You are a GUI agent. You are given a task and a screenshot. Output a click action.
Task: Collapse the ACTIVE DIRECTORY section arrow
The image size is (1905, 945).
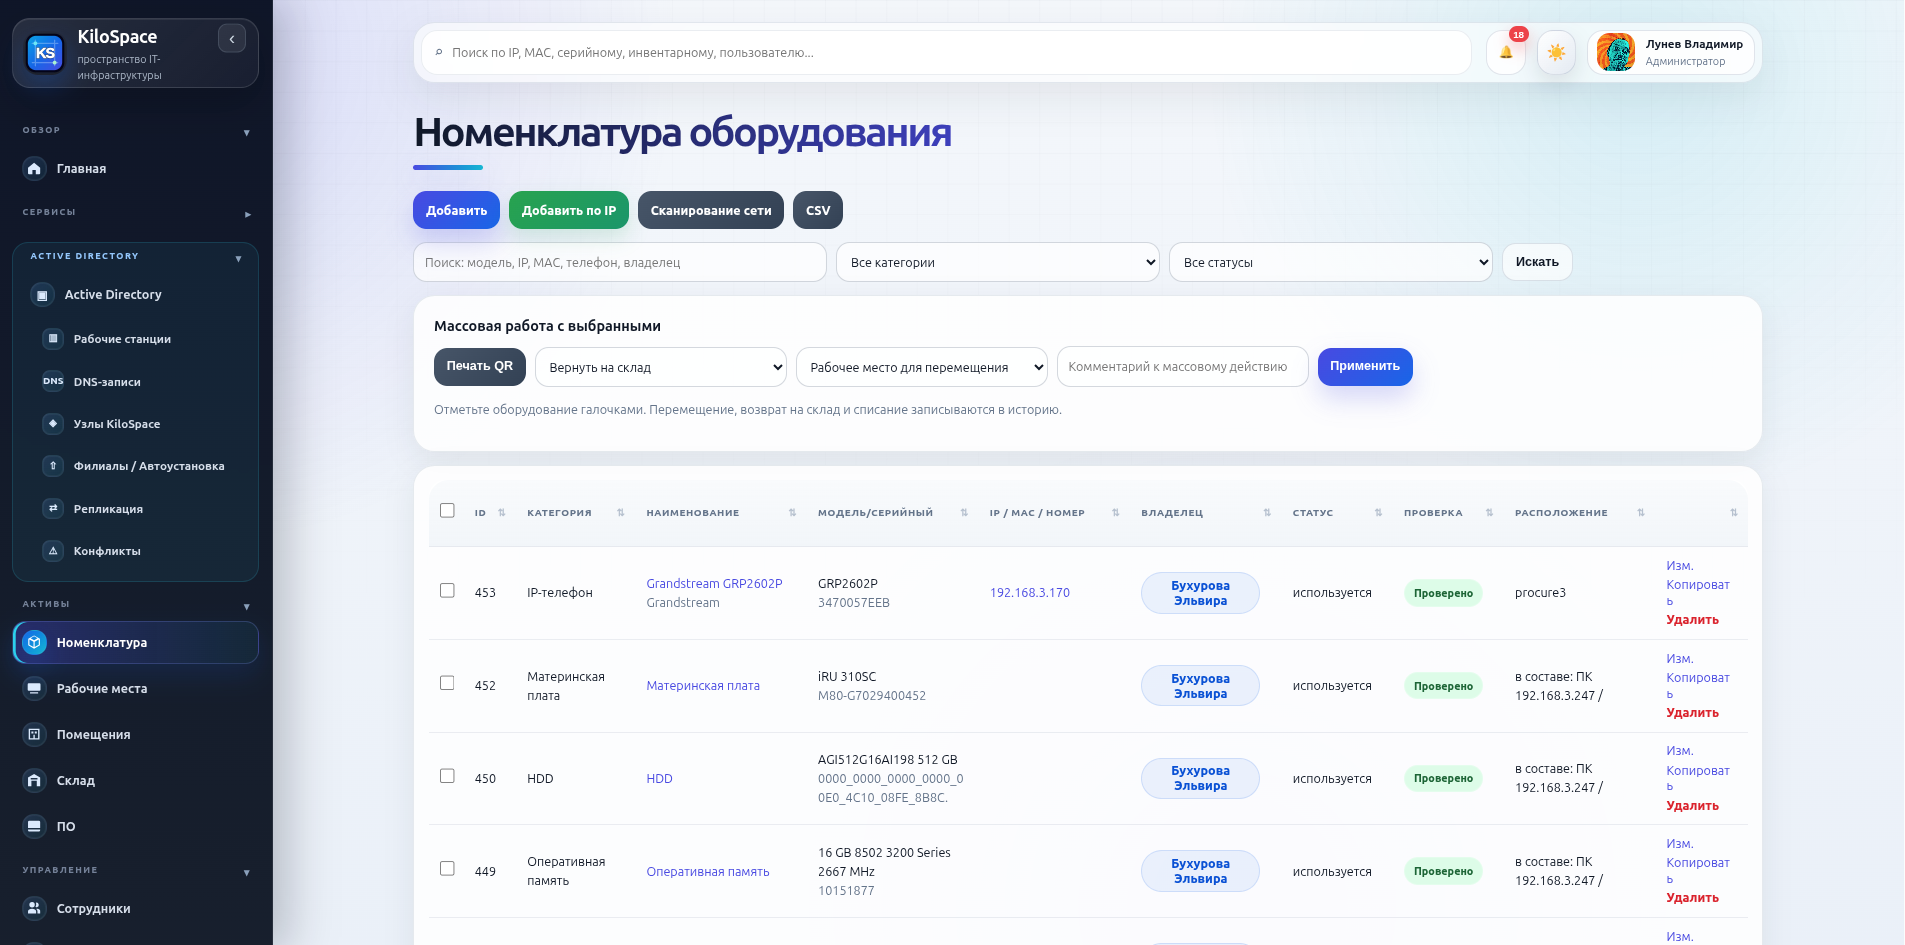pyautogui.click(x=238, y=259)
